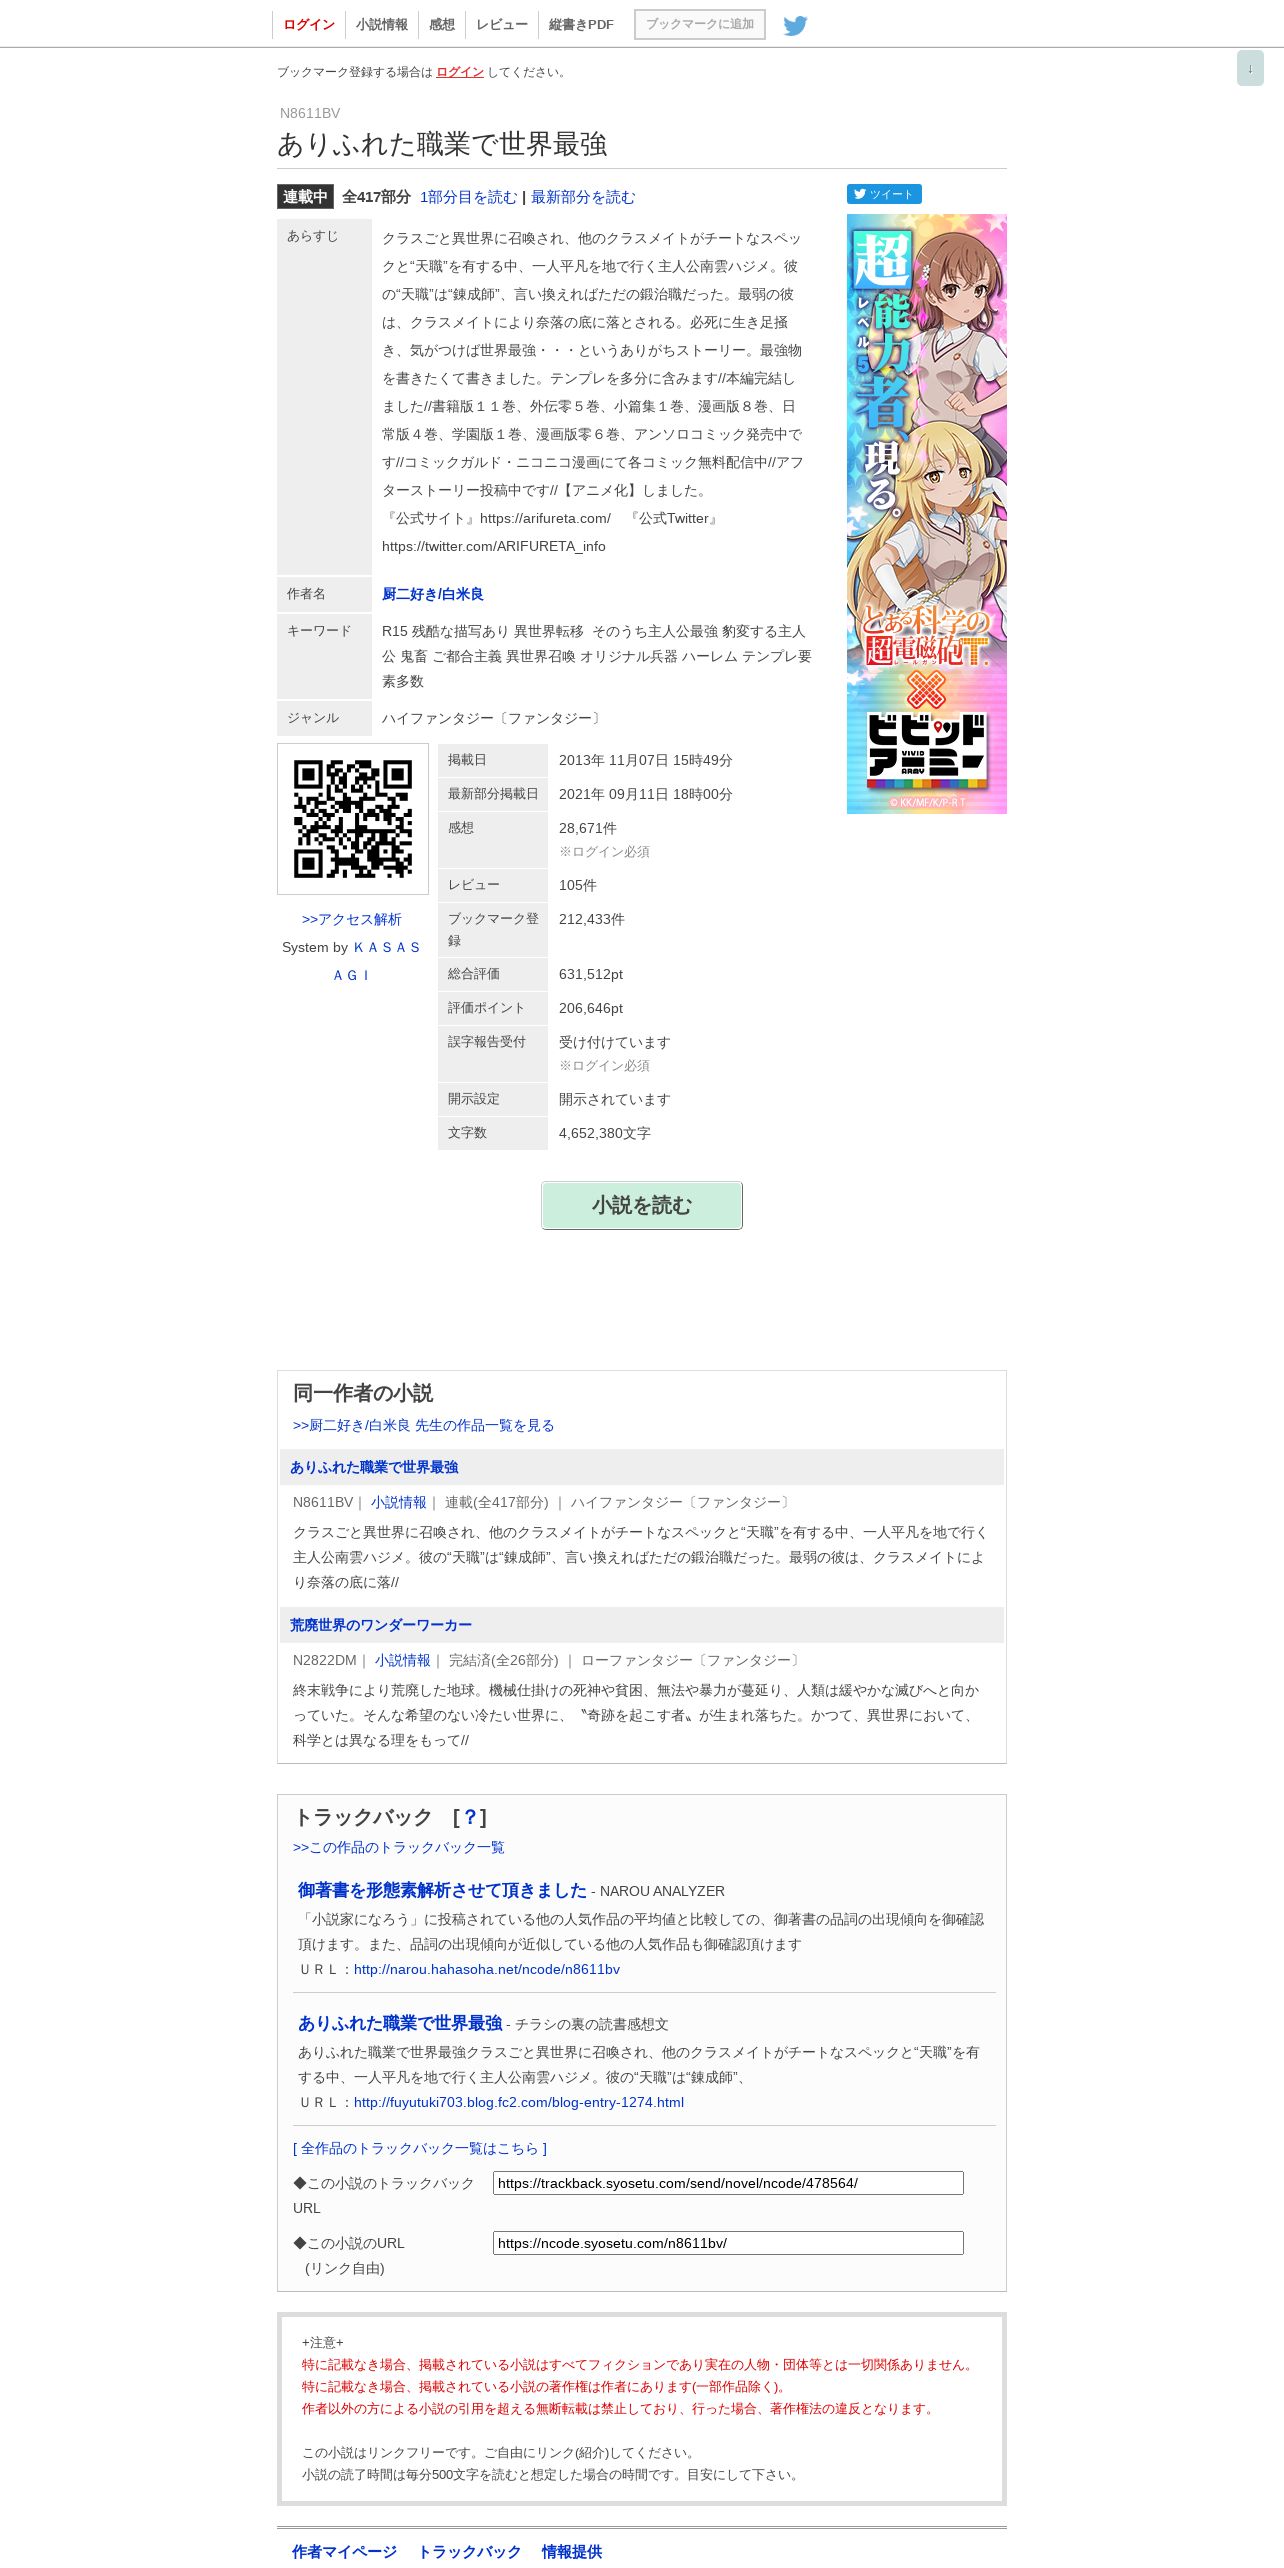
Task: Click the 4,652,380文字 character count
Action: (x=605, y=1133)
